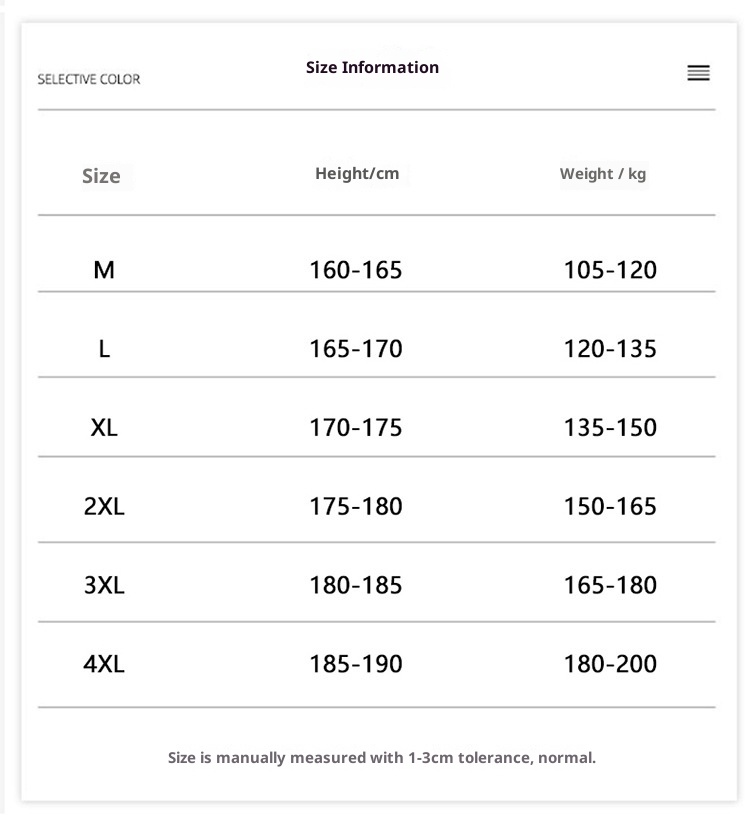
Task: Click the 165-180 weight cell
Action: (610, 585)
